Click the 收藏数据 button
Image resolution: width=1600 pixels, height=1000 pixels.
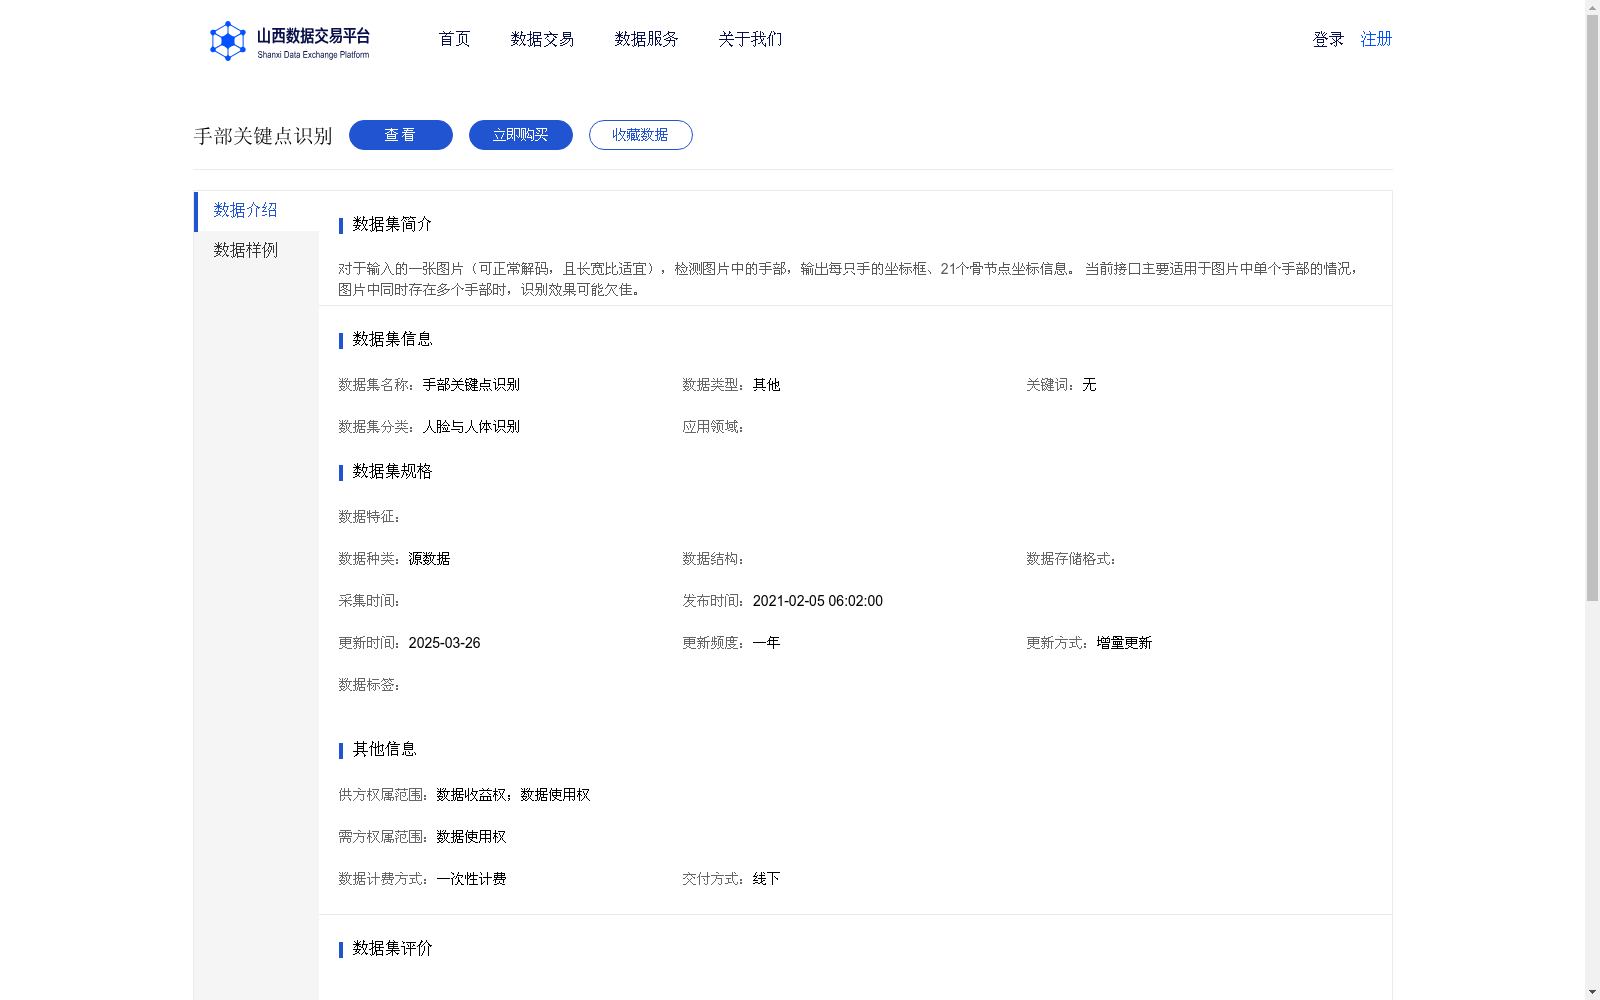point(641,135)
